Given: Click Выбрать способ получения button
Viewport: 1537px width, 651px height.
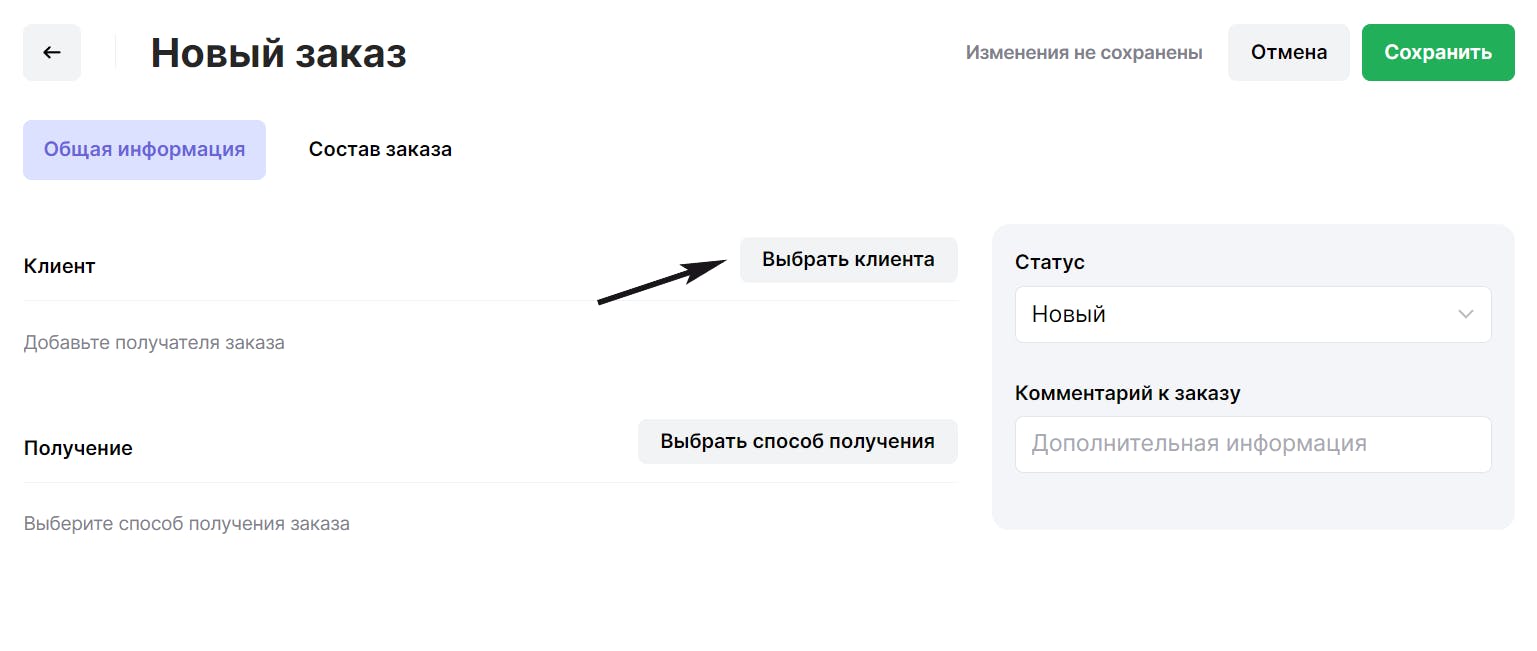Looking at the screenshot, I should (x=797, y=442).
